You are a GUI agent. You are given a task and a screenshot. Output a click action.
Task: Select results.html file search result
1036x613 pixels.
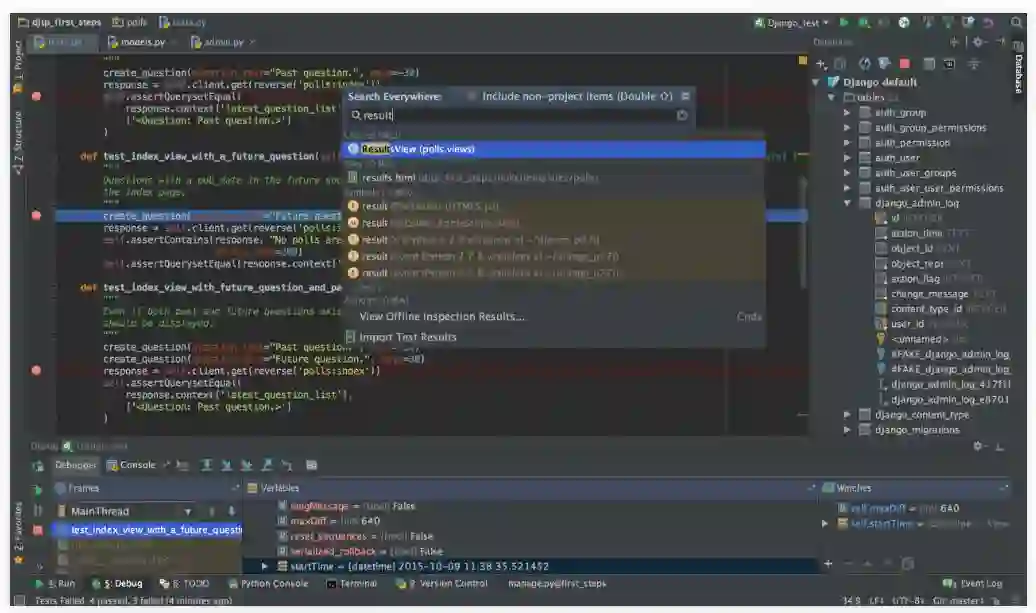click(554, 178)
